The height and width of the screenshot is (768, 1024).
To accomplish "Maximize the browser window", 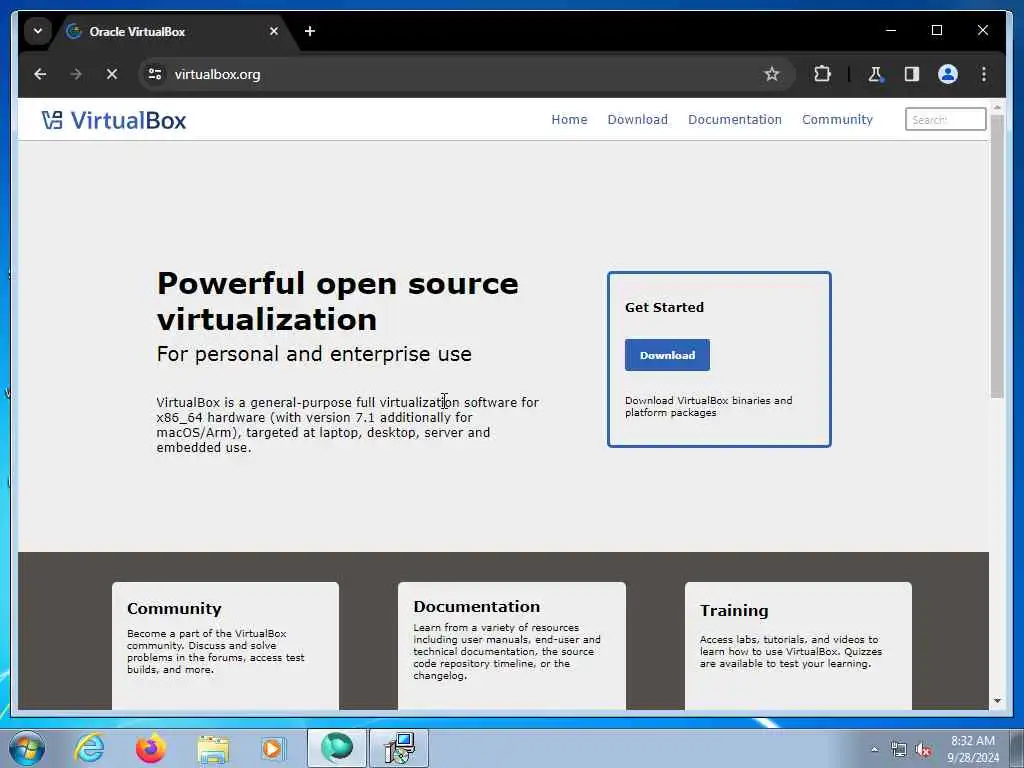I will (936, 30).
